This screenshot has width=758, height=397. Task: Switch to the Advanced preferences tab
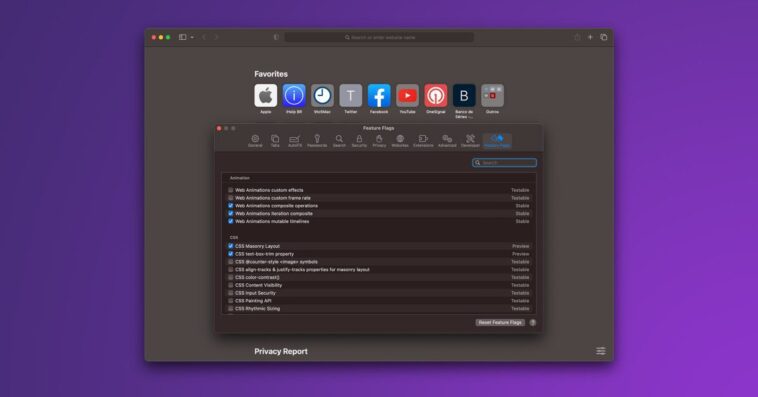[447, 141]
